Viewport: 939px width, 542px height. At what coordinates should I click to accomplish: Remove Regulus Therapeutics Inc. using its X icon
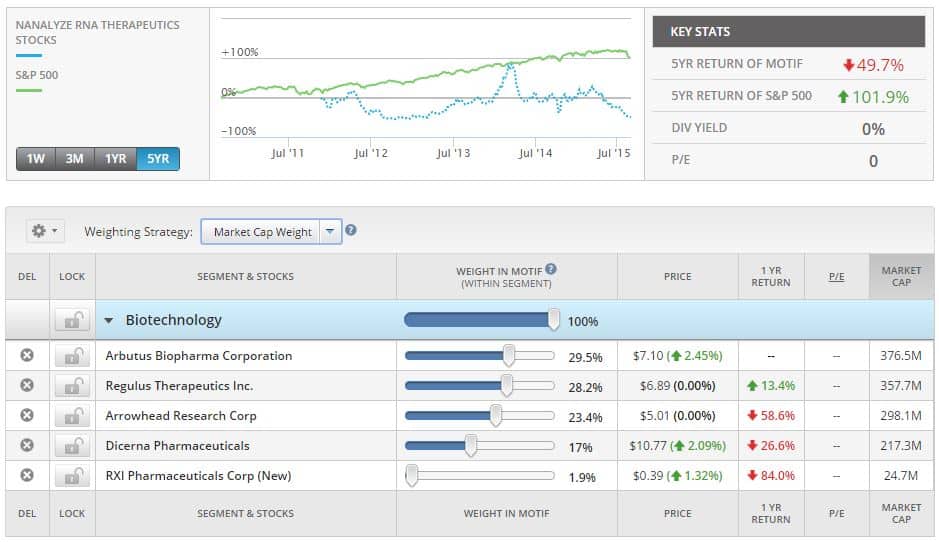27,386
